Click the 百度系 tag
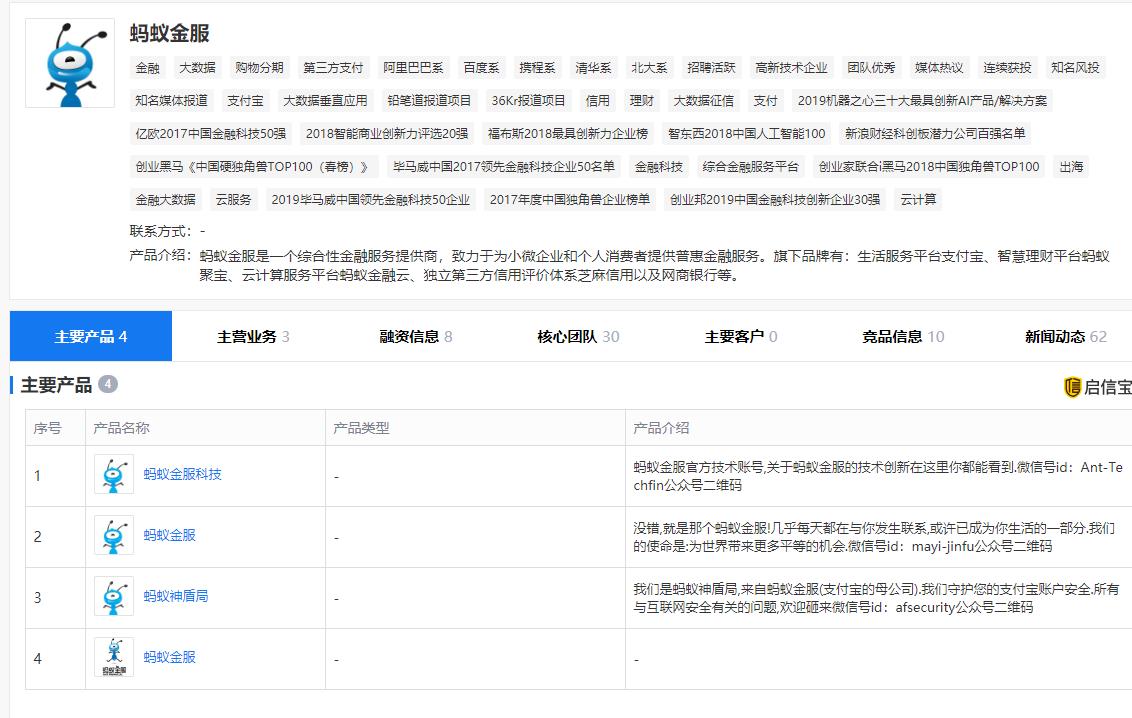Viewport: 1132px width, 718px height. 482,68
